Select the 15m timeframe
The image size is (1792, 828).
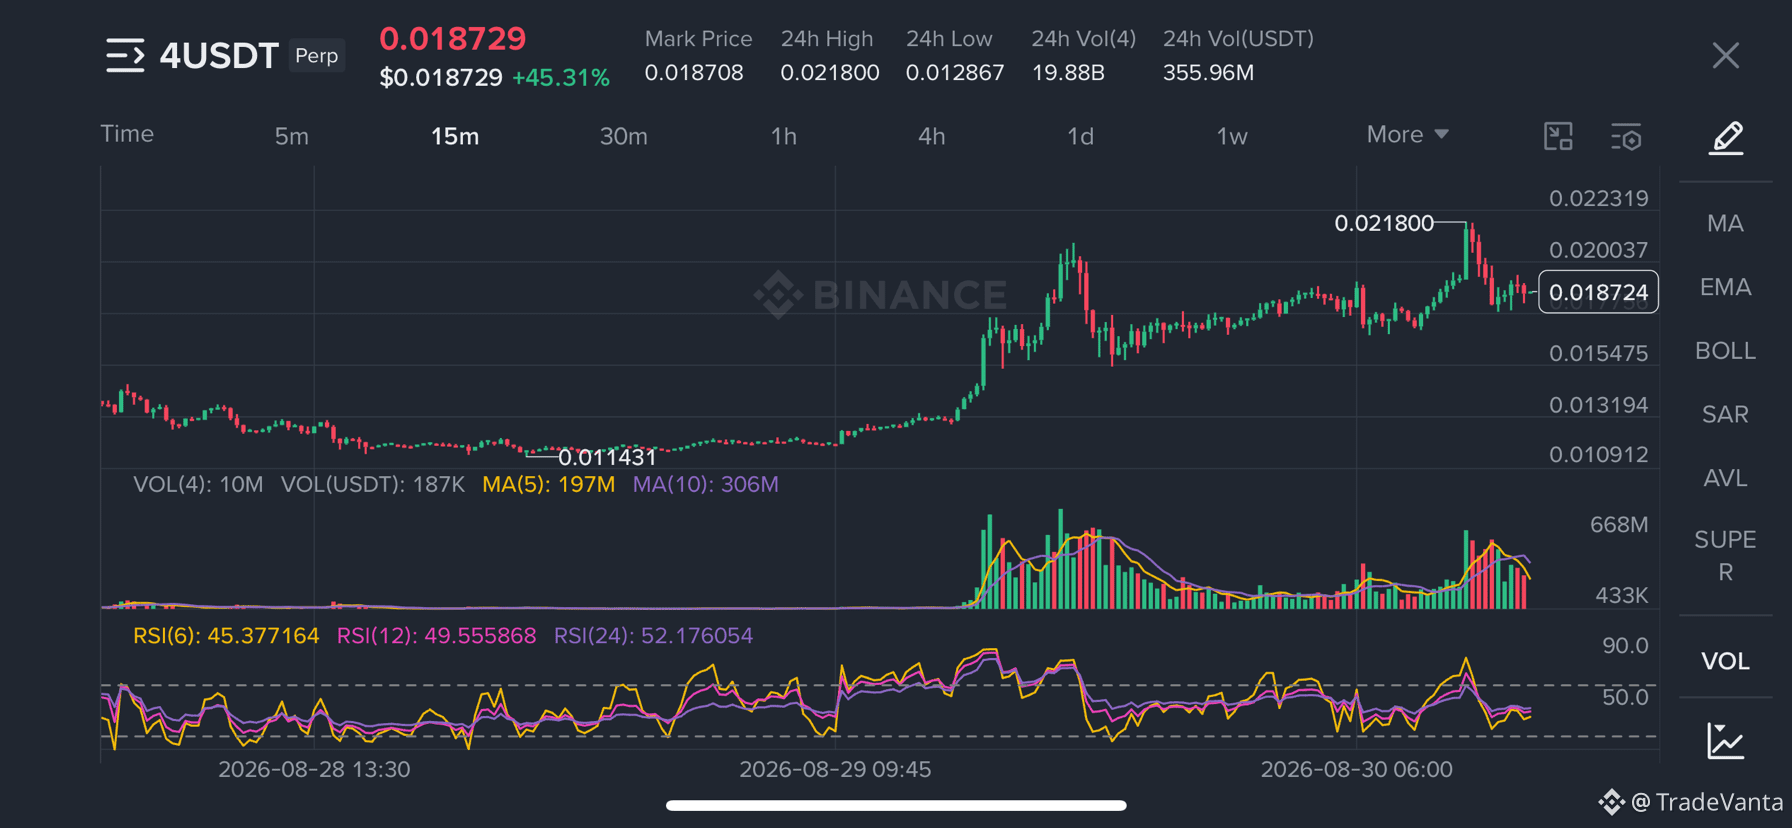455,136
